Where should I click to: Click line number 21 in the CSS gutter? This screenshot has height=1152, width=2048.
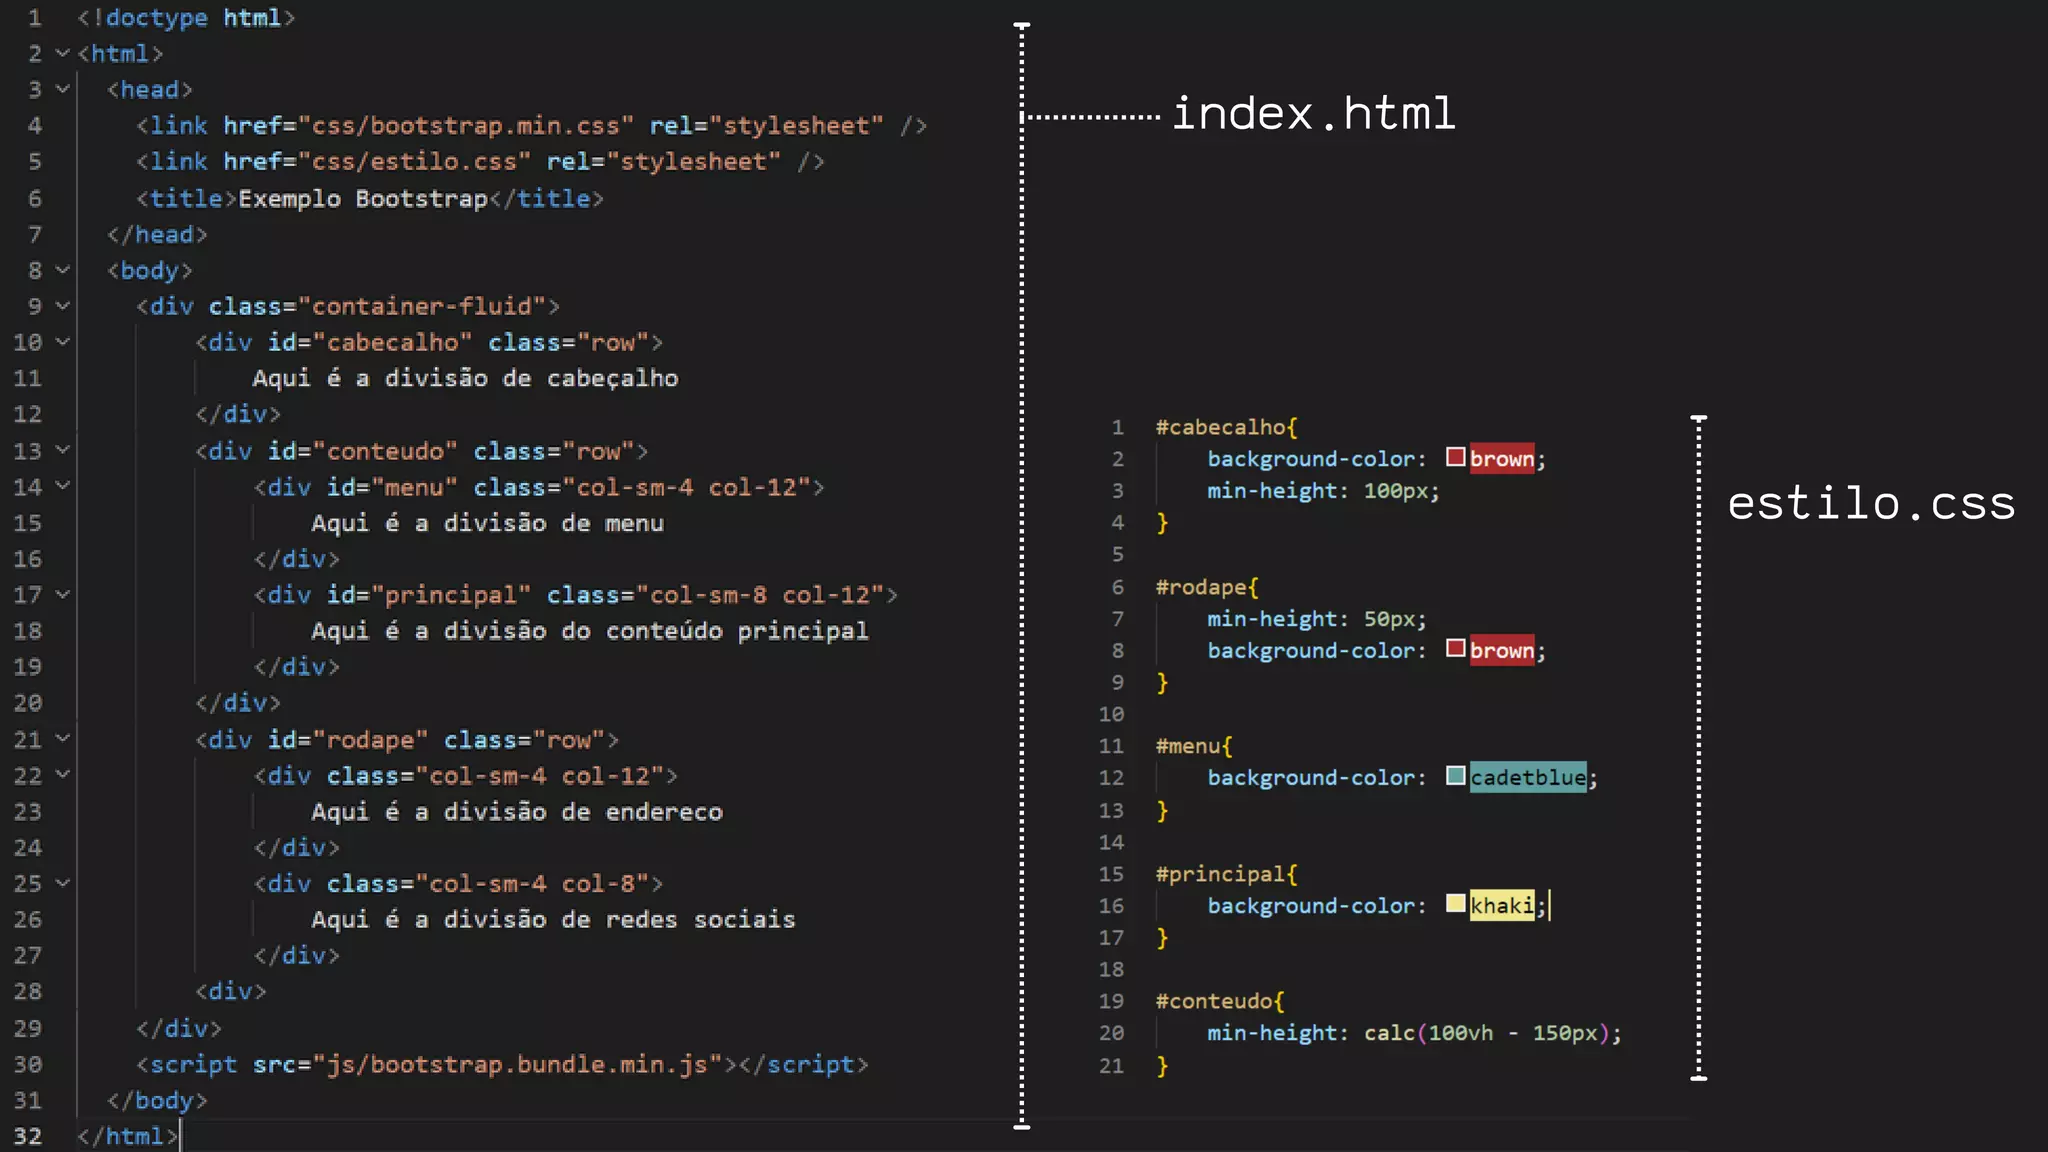1111,1066
